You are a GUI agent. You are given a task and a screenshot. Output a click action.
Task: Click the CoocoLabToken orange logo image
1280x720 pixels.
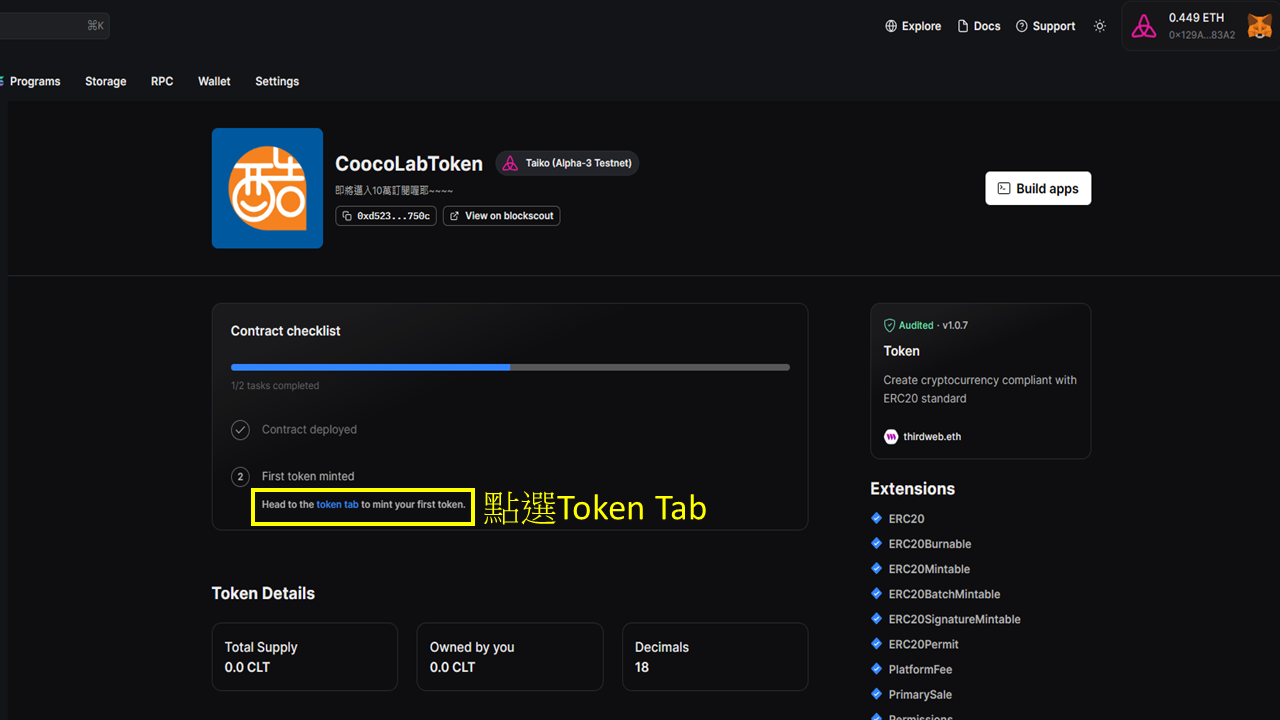[267, 188]
